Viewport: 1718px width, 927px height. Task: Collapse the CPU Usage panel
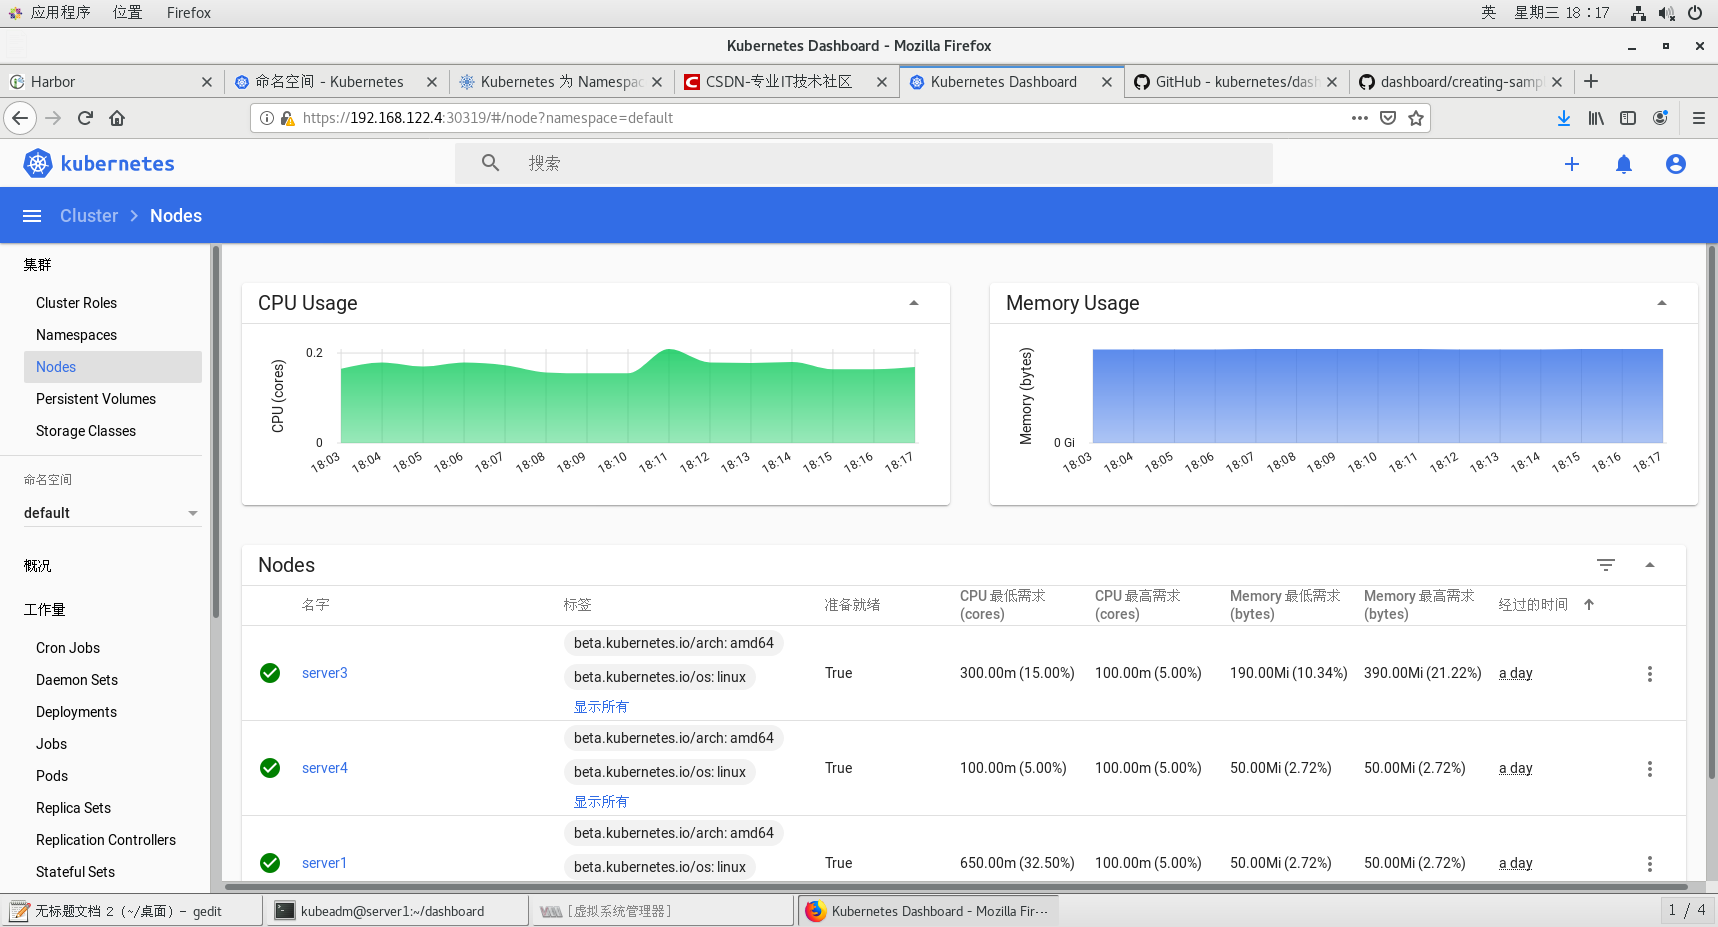point(913,303)
